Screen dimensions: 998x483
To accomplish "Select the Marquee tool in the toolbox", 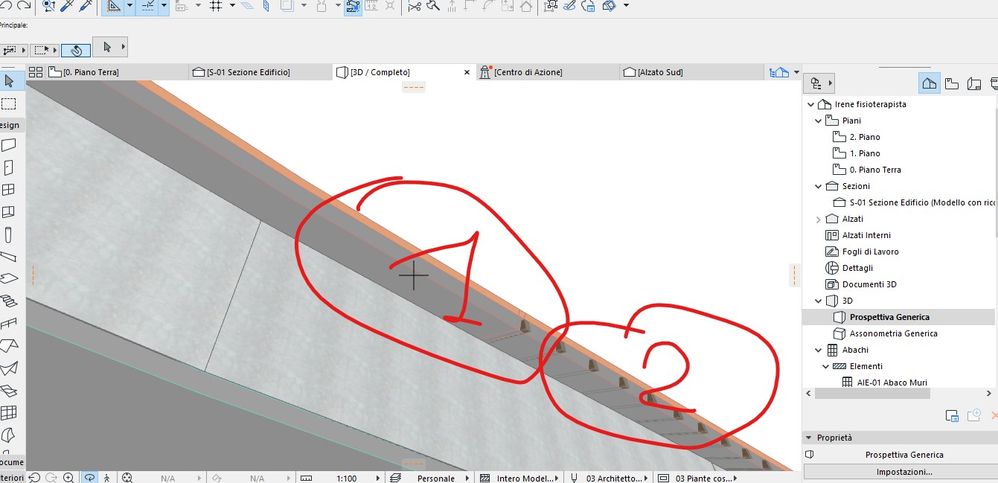I will 9,104.
